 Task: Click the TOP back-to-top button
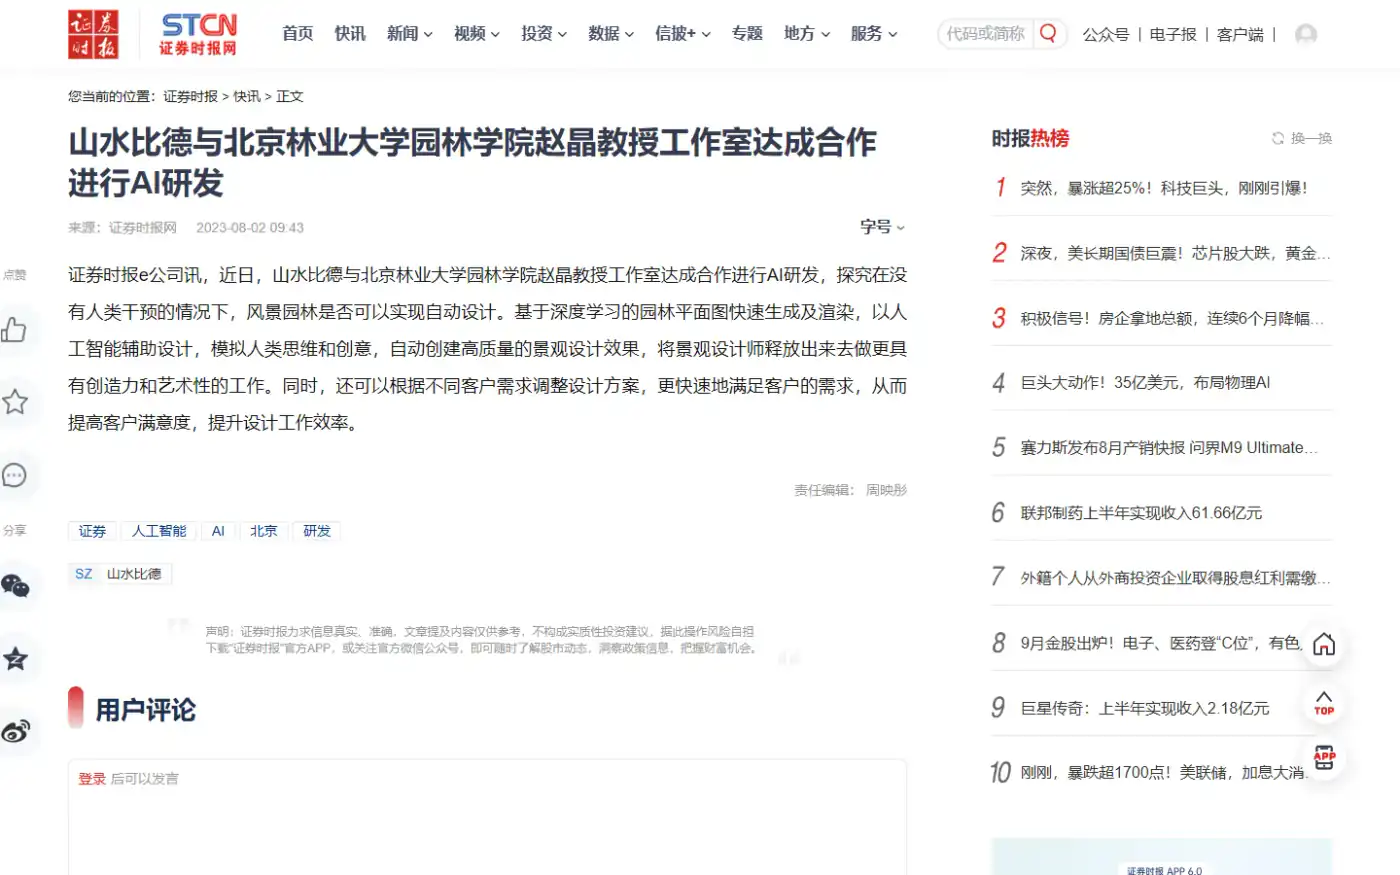(1324, 702)
